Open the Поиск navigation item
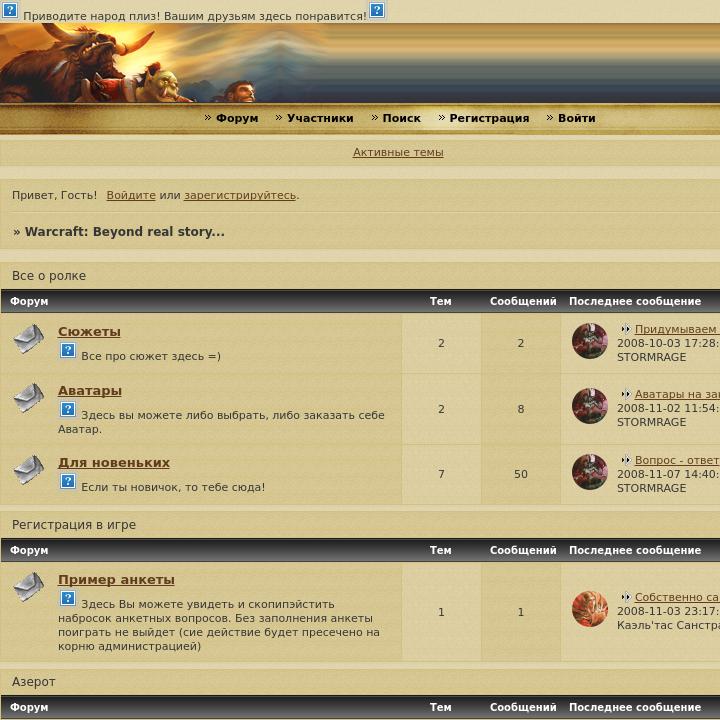 (x=401, y=118)
